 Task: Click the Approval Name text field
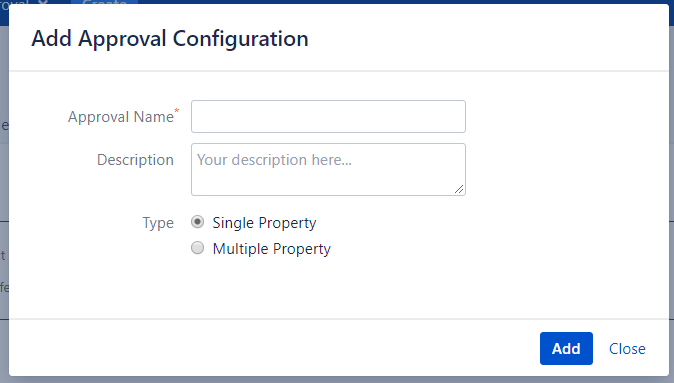pyautogui.click(x=328, y=116)
